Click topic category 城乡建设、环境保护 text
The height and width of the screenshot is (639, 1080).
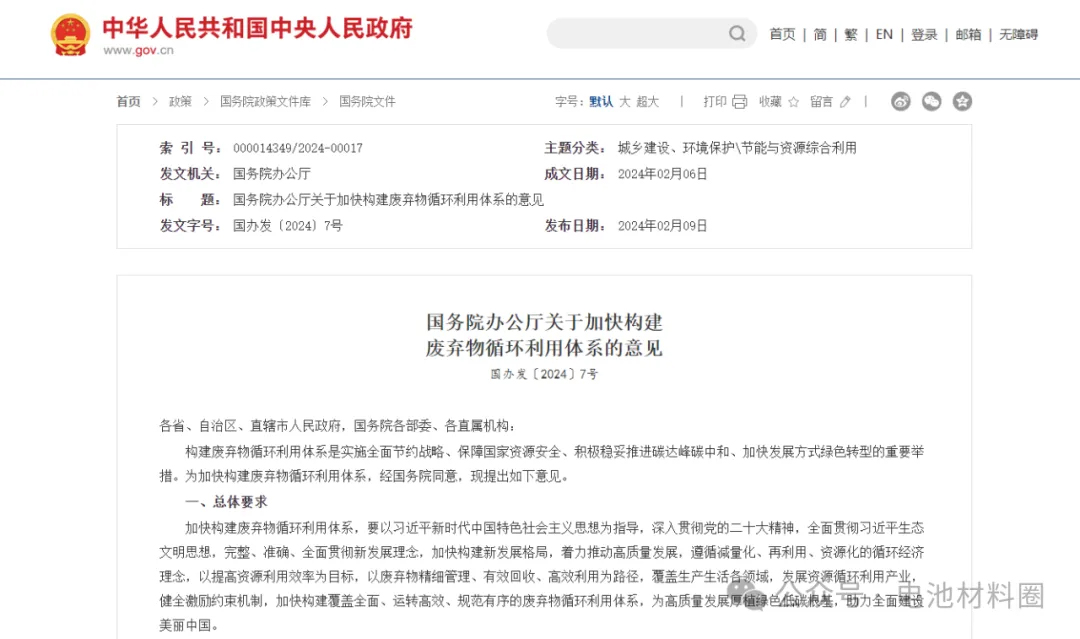coord(737,148)
